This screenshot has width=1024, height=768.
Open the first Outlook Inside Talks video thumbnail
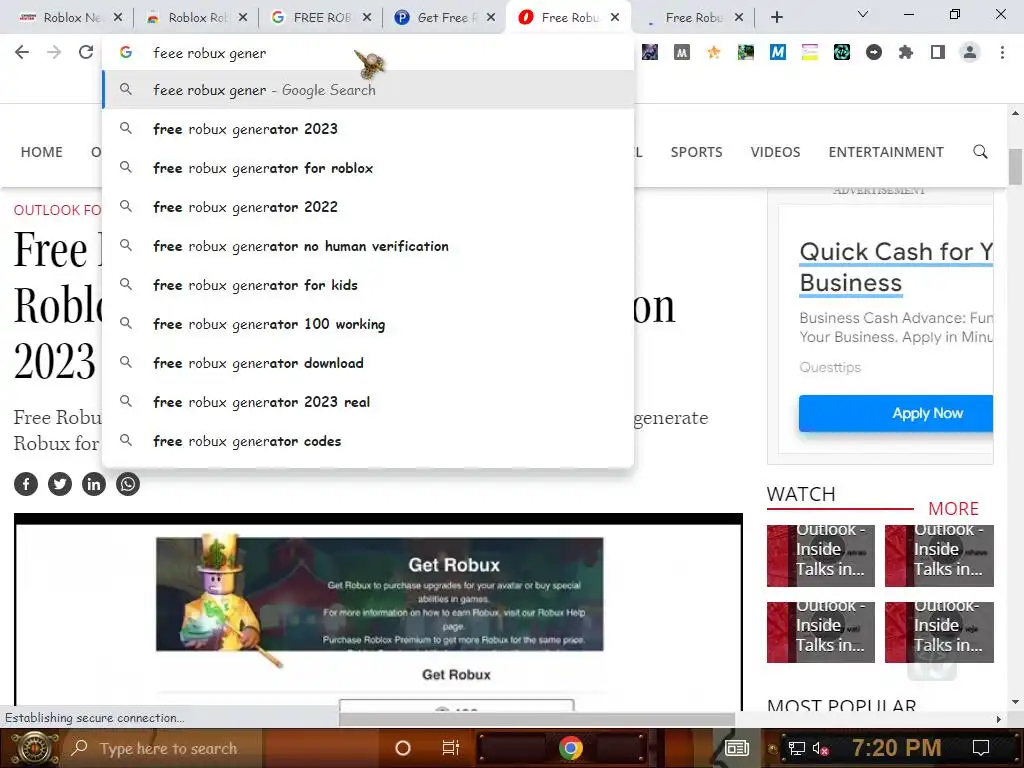821,556
